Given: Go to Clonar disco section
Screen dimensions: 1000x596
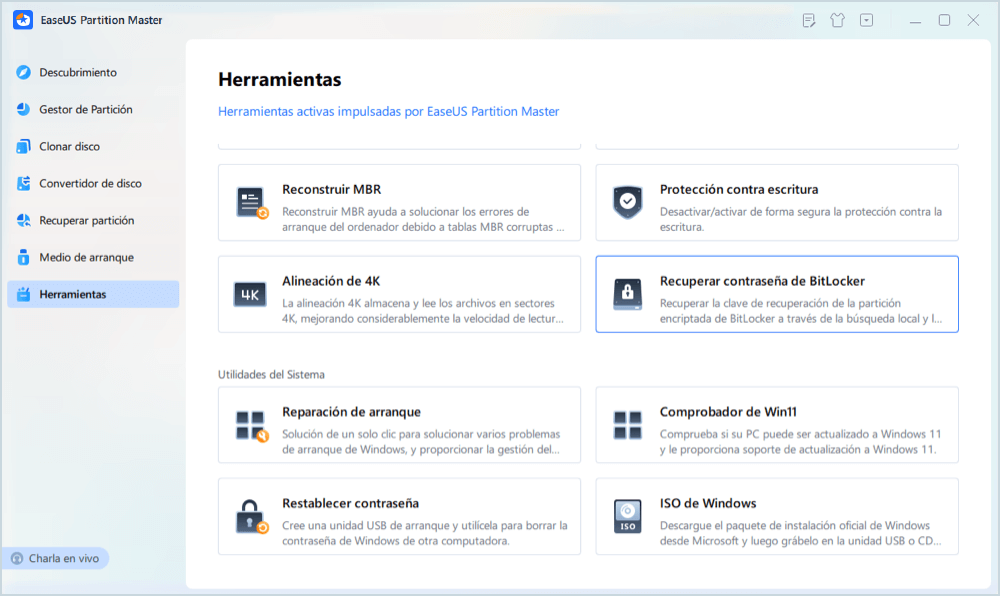Looking at the screenshot, I should pyautogui.click(x=93, y=146).
